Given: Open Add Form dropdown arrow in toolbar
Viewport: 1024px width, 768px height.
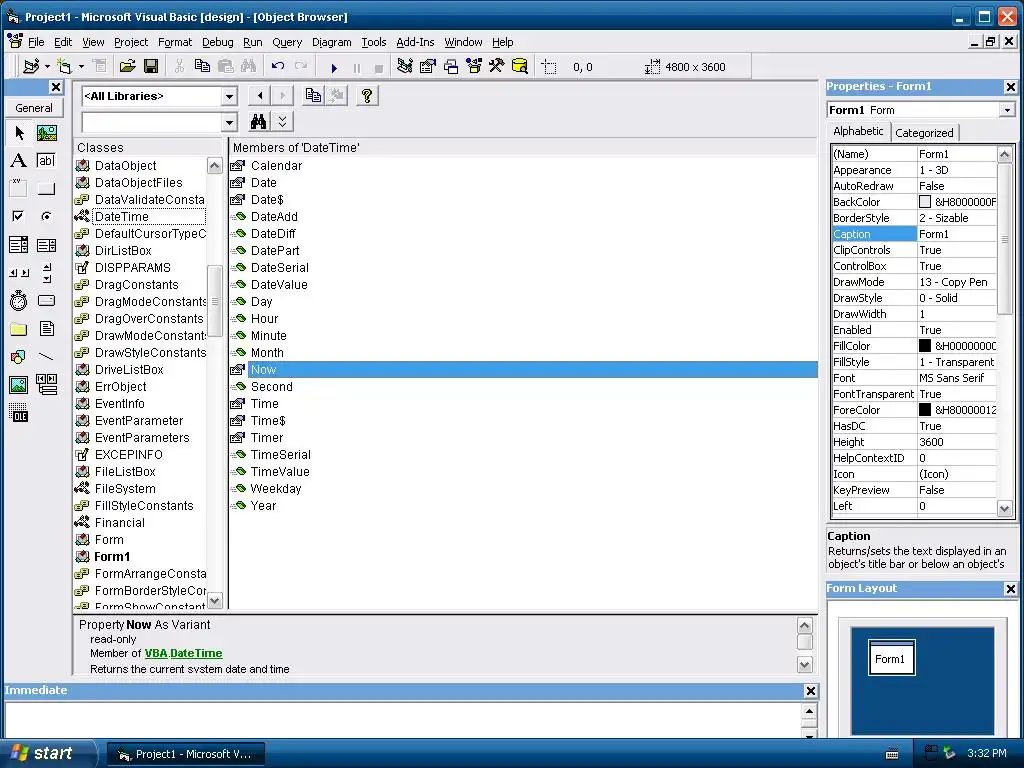Looking at the screenshot, I should pyautogui.click(x=82, y=67).
